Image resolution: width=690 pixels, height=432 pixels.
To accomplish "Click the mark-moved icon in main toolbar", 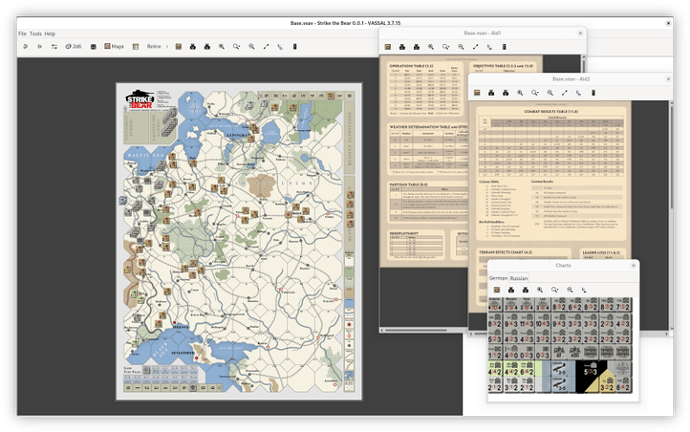I will click(x=280, y=46).
